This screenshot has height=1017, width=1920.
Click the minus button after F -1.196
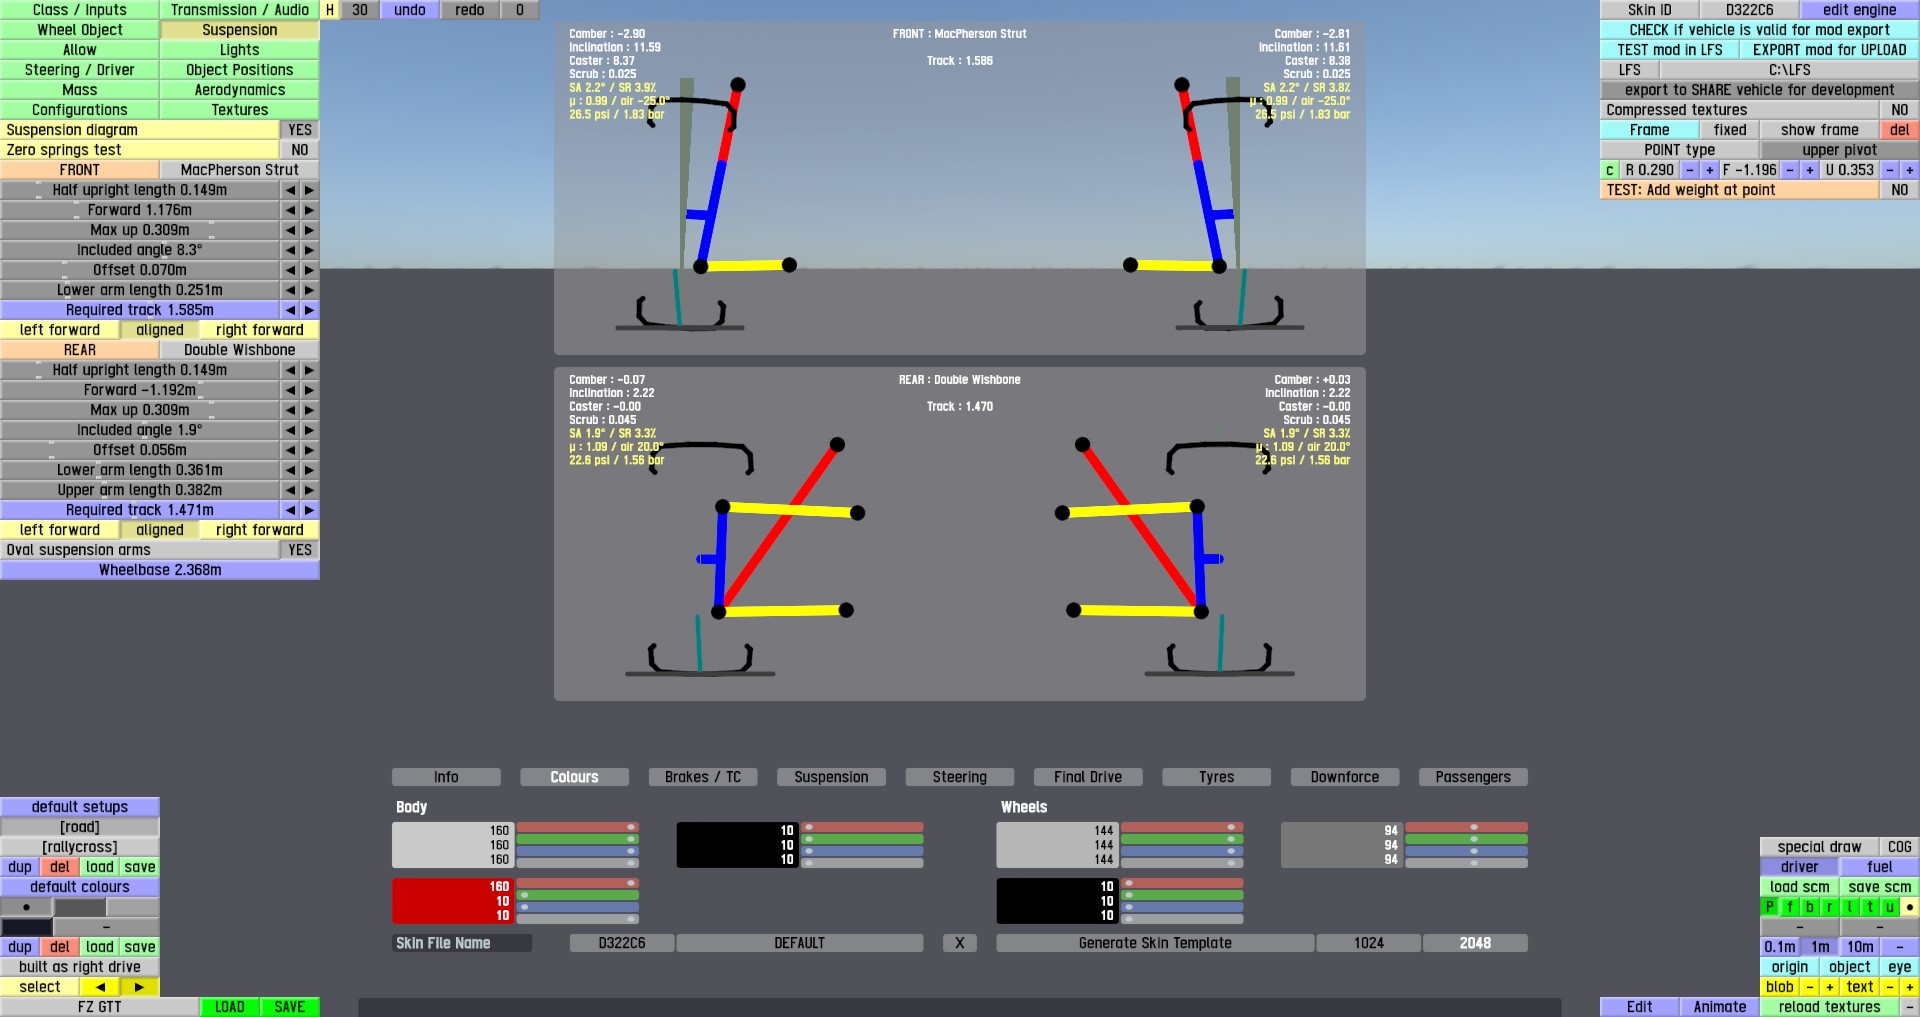[1790, 170]
